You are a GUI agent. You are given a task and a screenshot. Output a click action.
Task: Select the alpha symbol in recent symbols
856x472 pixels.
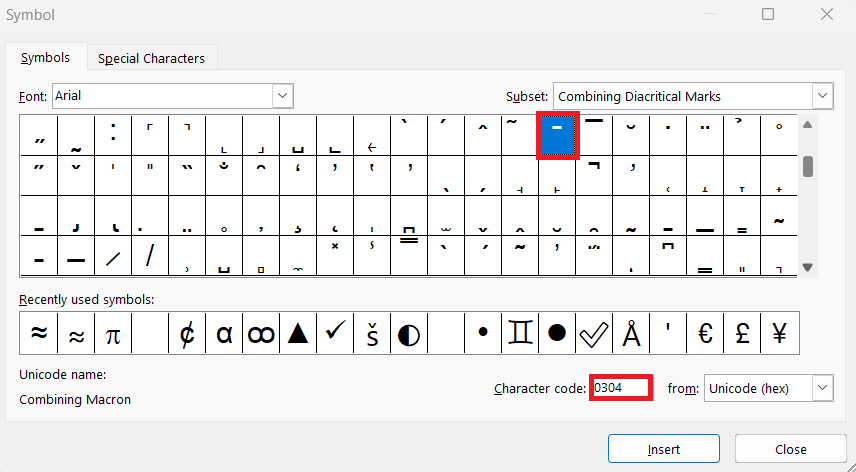point(224,333)
